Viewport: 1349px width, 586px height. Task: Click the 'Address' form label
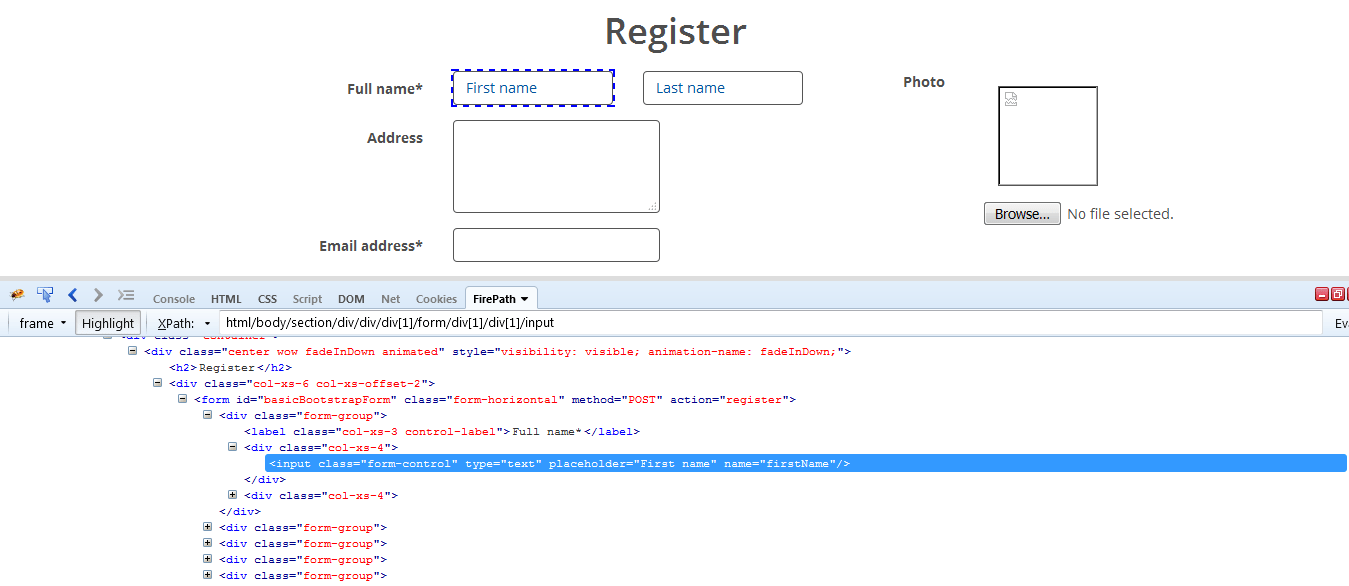[x=395, y=138]
